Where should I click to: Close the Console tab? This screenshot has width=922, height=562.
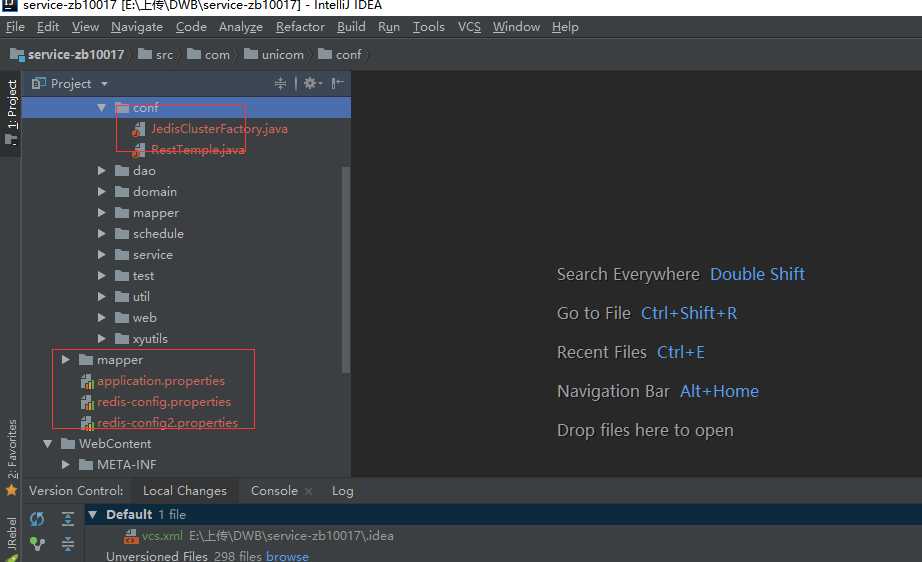[x=308, y=491]
